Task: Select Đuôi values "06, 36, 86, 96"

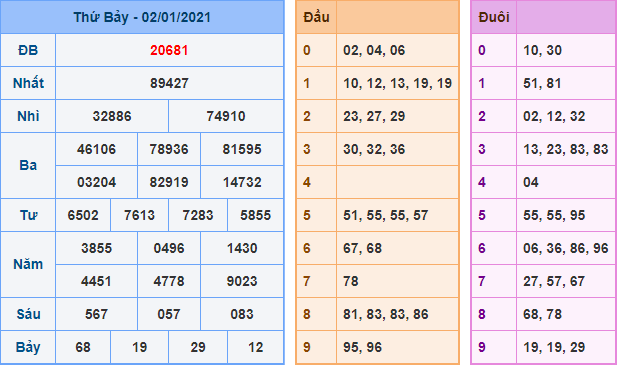Action: [x=566, y=249]
